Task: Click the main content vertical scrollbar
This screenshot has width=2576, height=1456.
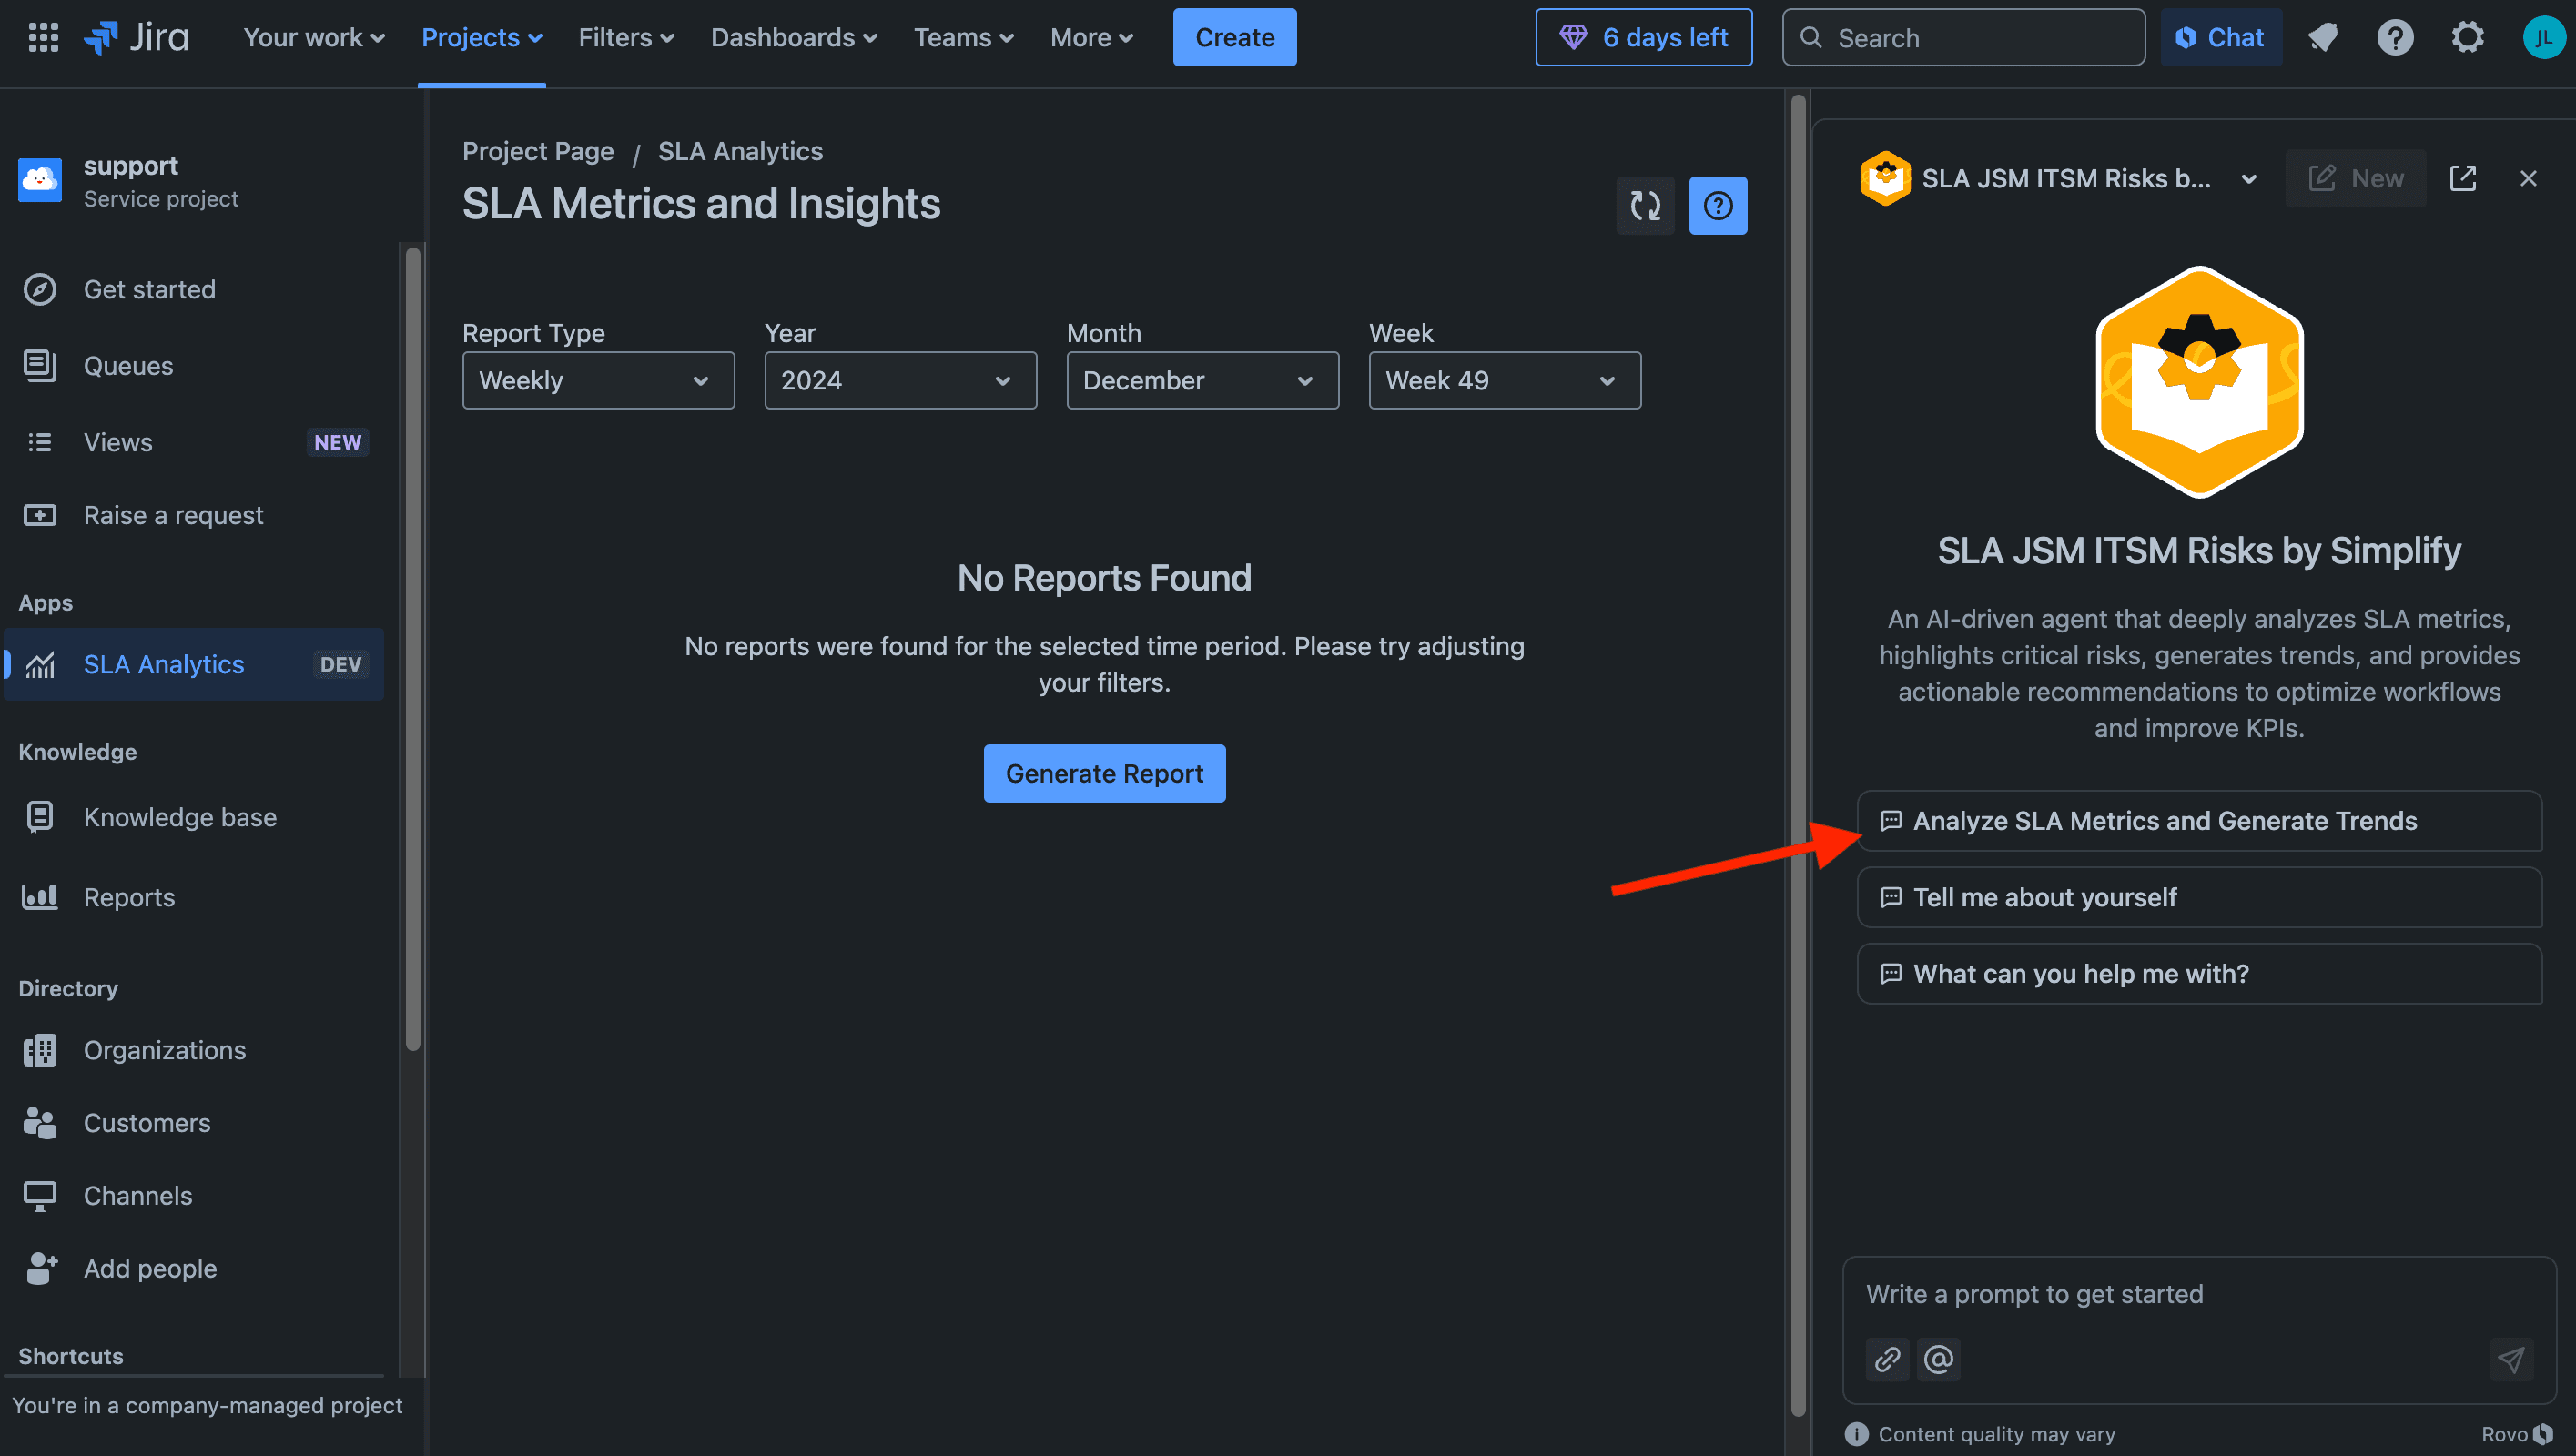Action: [x=1797, y=755]
